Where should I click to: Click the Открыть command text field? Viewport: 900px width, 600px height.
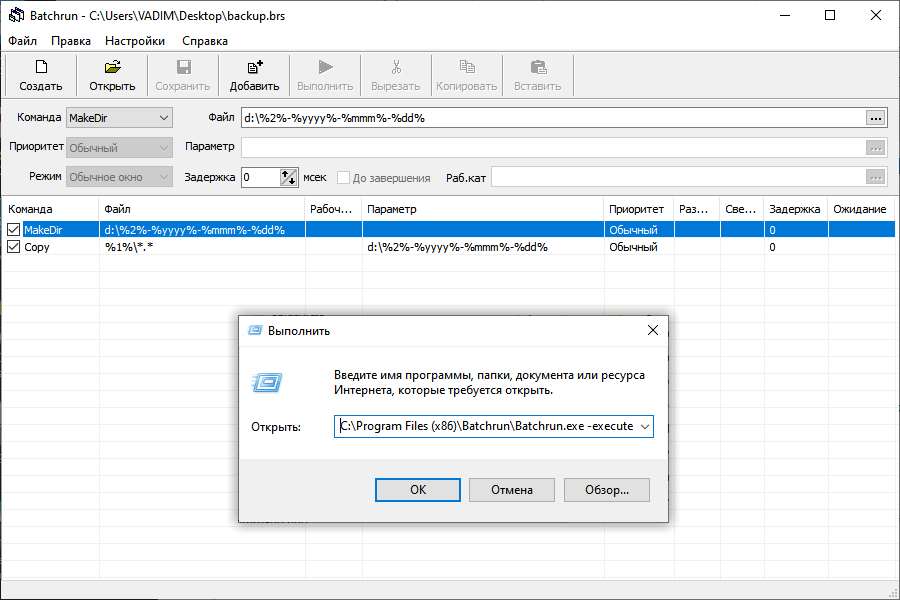pos(486,427)
